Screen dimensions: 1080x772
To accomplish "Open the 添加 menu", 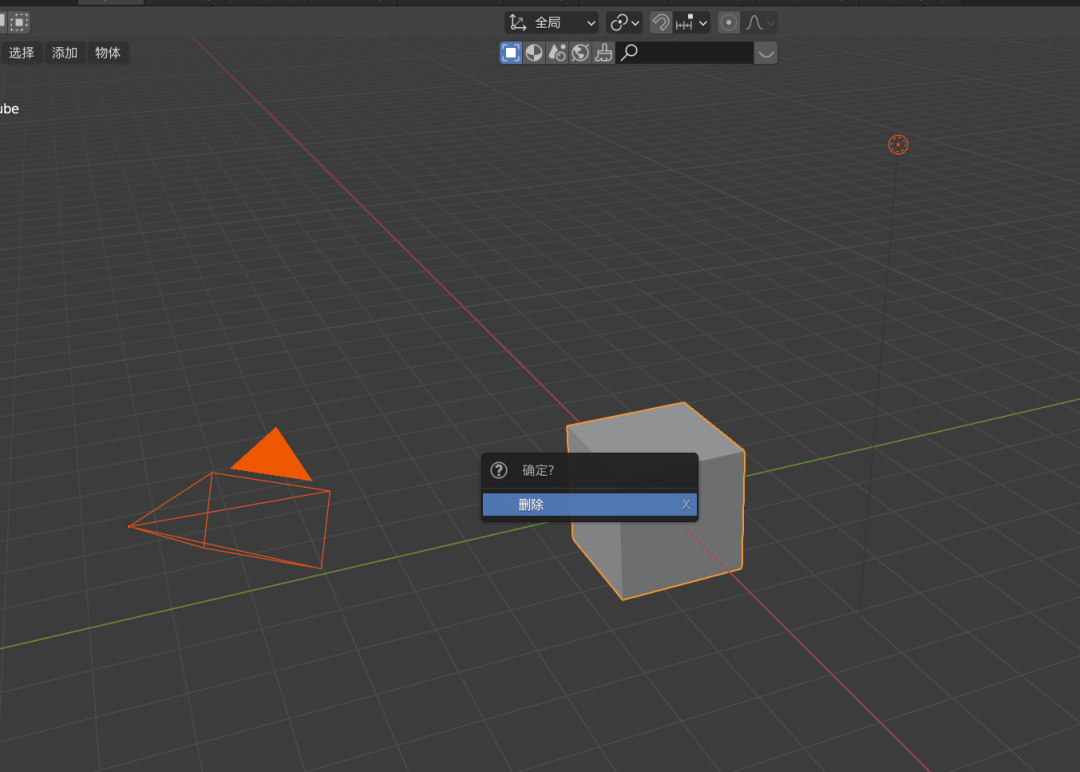I will 65,53.
